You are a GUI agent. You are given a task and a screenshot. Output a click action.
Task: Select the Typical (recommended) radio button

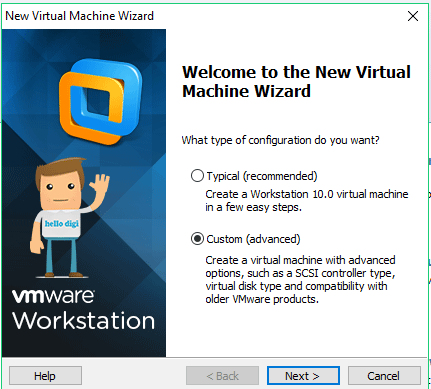pos(197,176)
